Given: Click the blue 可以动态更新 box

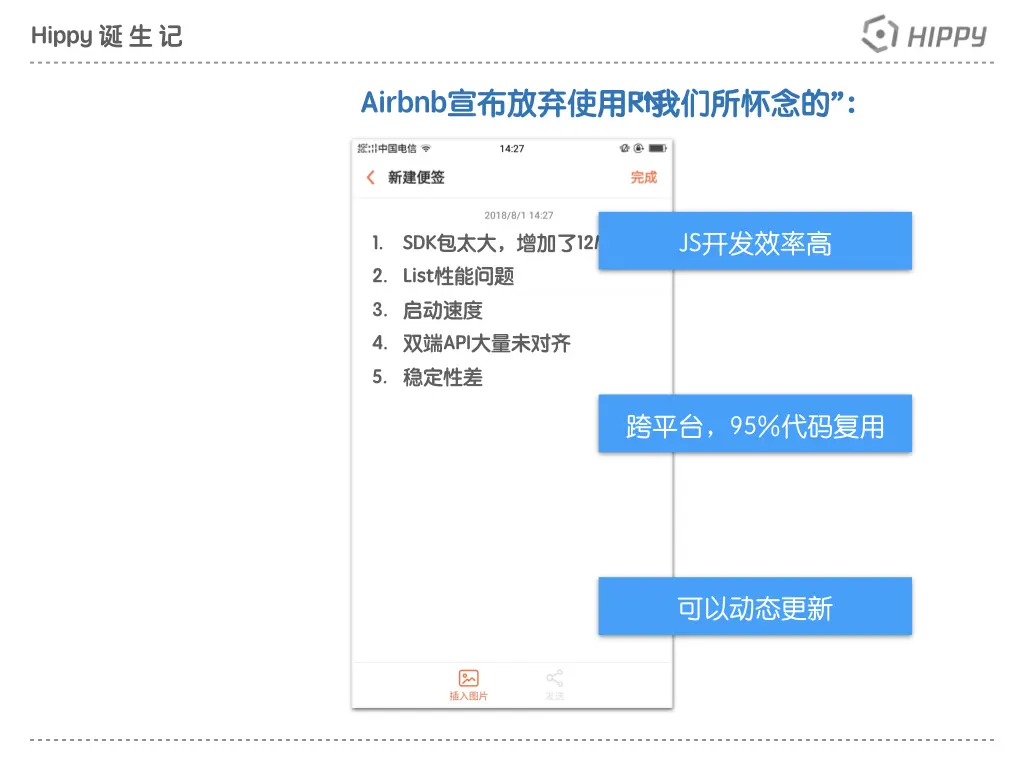Looking at the screenshot, I should click(x=755, y=606).
